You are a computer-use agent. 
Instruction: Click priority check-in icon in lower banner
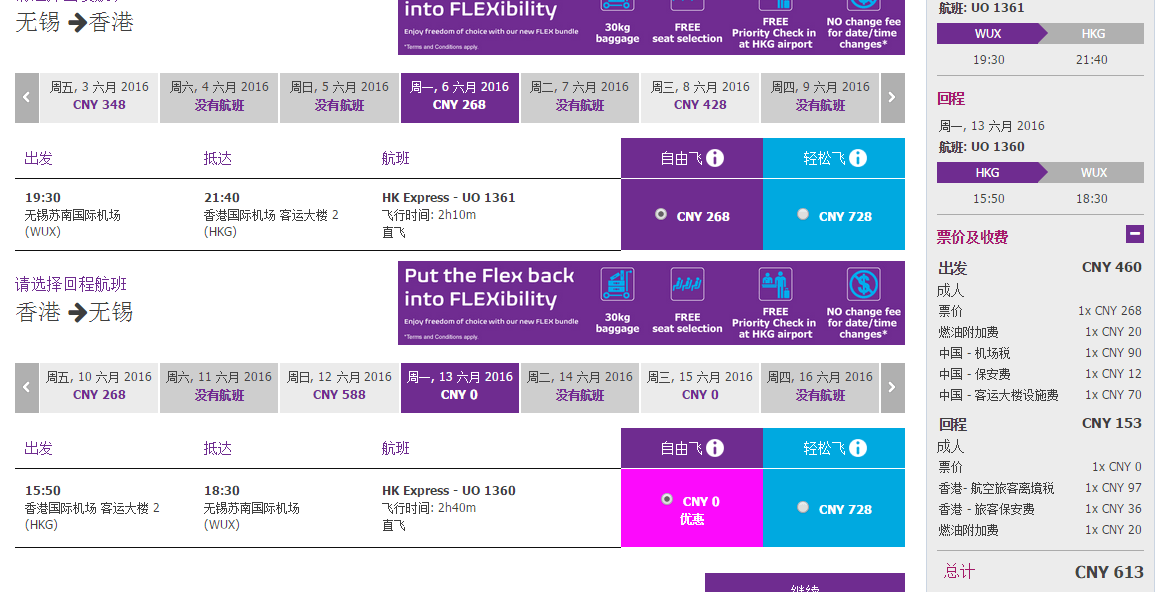[775, 285]
